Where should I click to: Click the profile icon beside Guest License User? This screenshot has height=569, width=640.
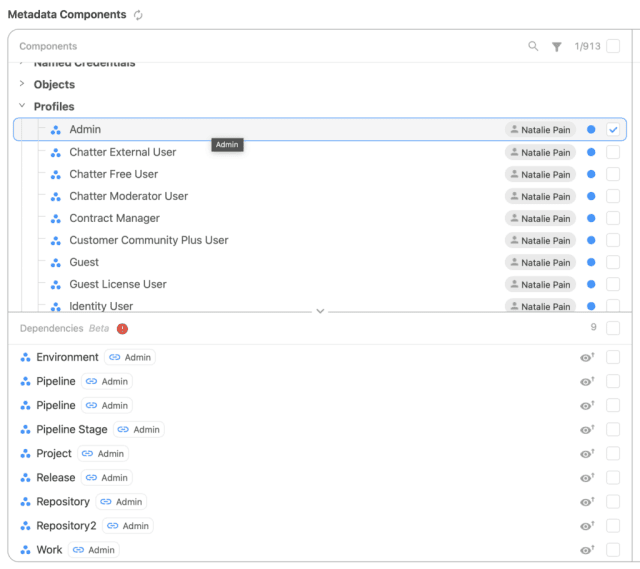pos(56,284)
